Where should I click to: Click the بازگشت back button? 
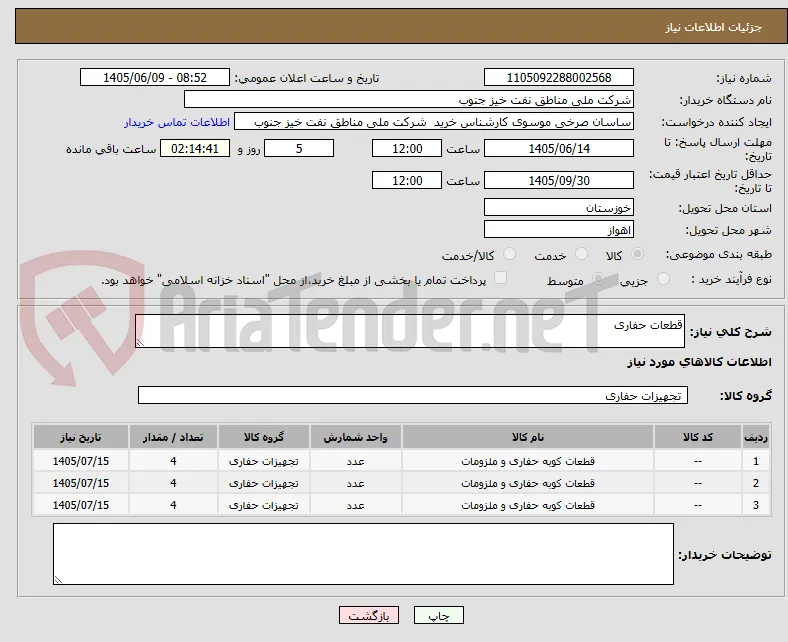point(369,615)
